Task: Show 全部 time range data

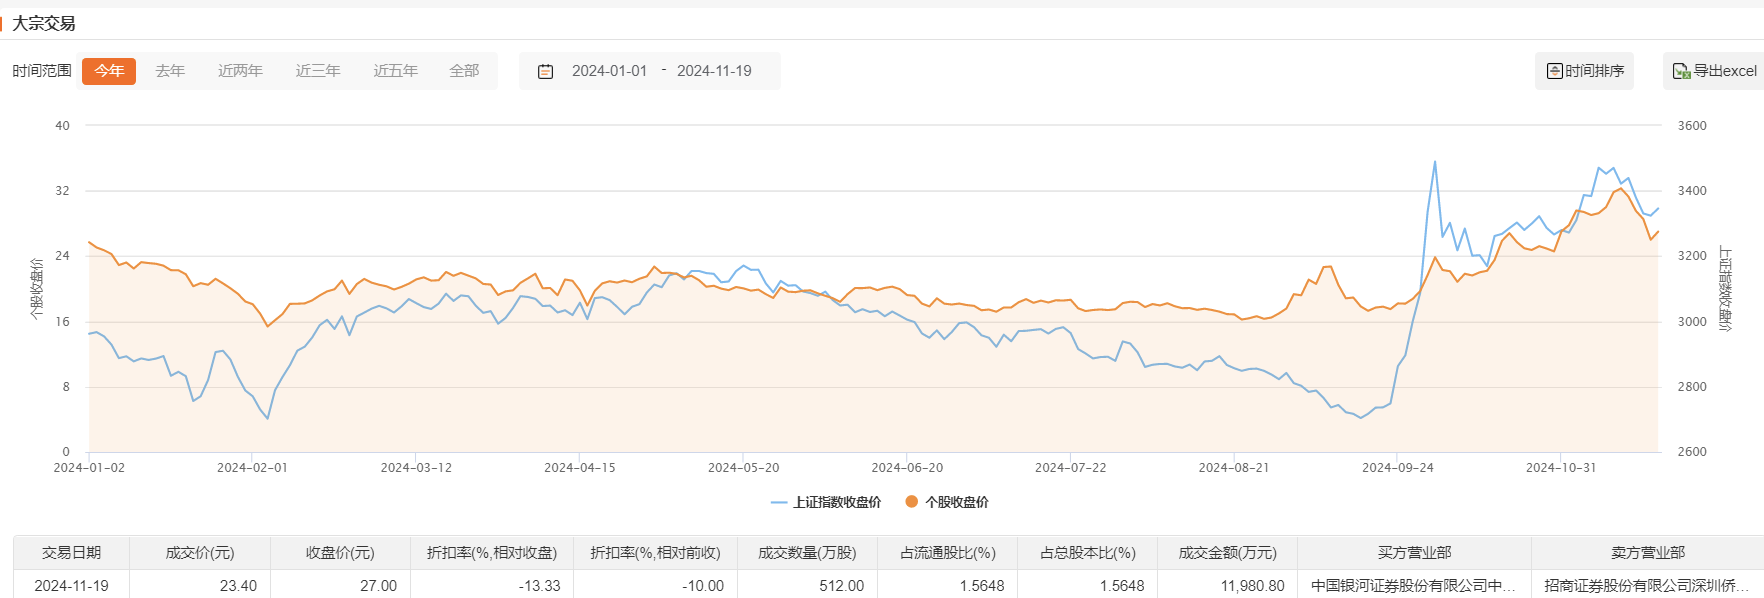Action: (464, 71)
